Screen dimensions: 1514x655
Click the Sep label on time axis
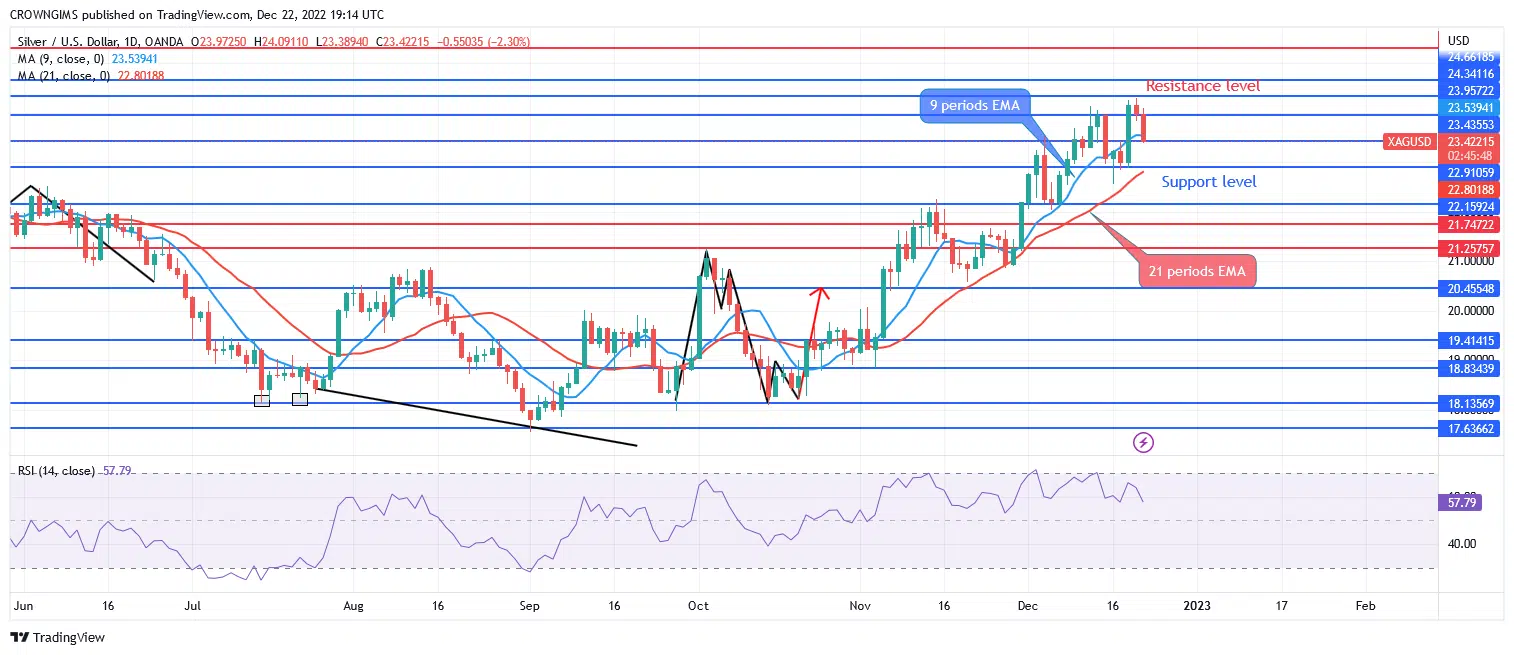click(530, 606)
